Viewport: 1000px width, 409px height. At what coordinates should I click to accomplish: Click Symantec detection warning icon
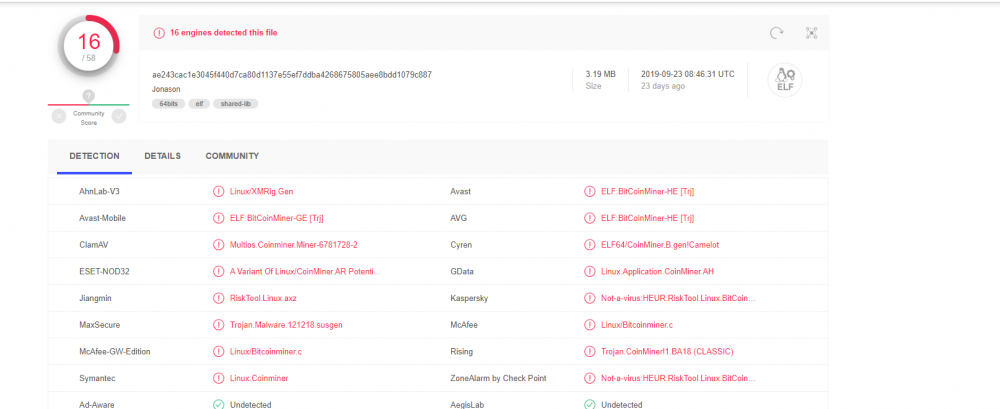pyautogui.click(x=218, y=378)
